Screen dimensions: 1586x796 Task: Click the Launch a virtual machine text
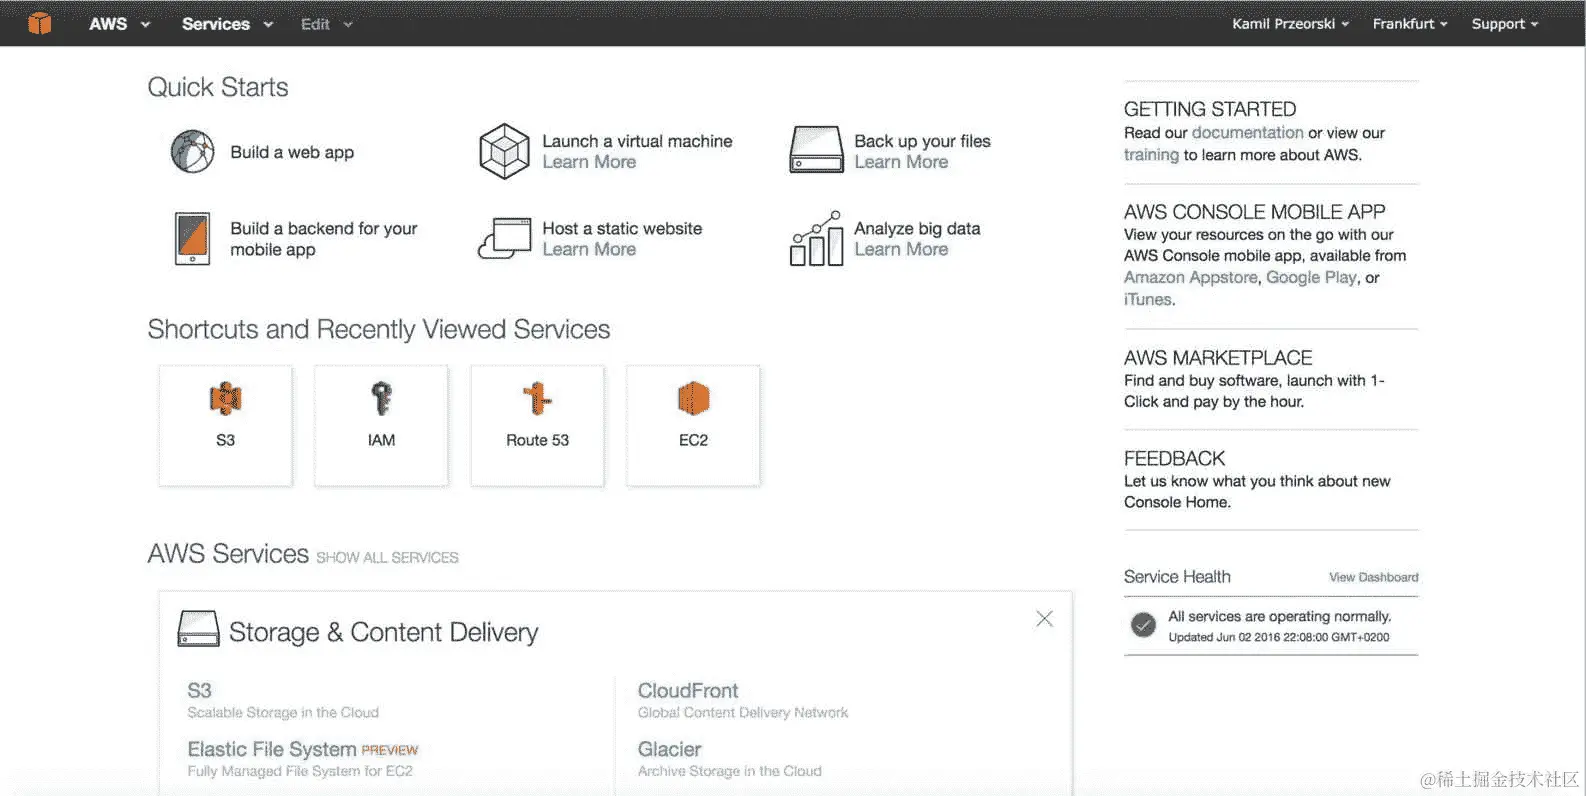(637, 141)
